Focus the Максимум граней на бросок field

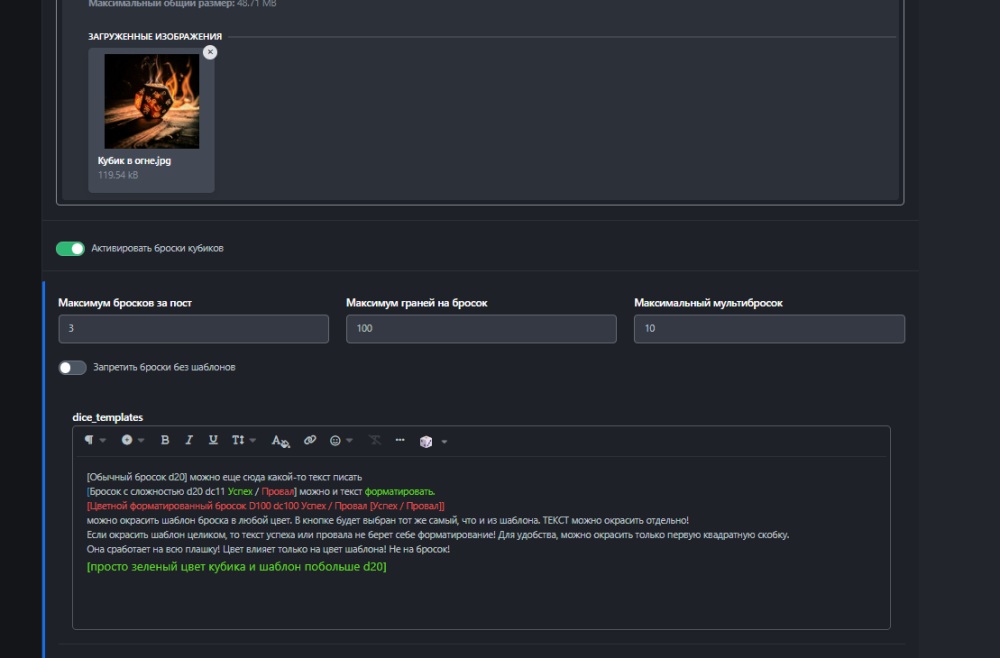point(481,329)
